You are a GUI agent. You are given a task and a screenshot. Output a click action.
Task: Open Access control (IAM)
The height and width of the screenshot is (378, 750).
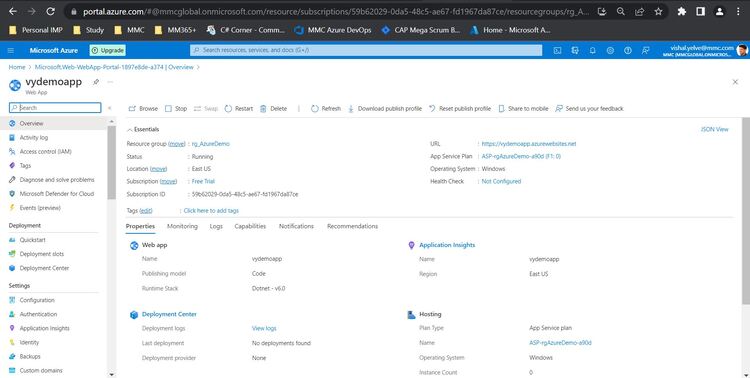[45, 151]
